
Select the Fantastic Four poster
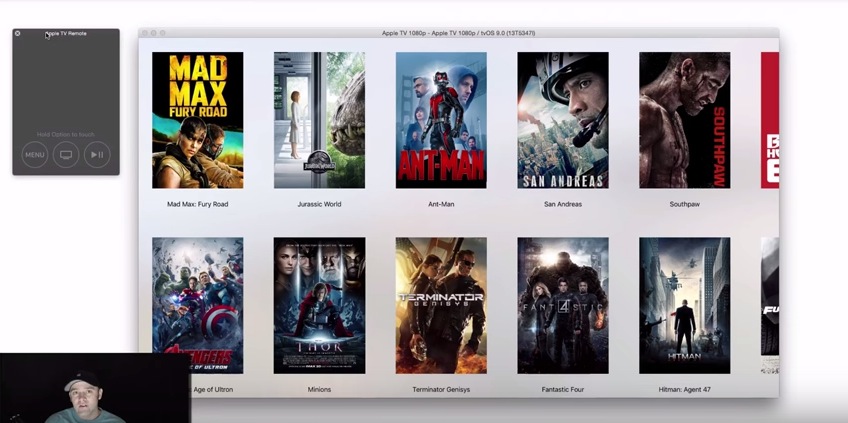click(562, 305)
